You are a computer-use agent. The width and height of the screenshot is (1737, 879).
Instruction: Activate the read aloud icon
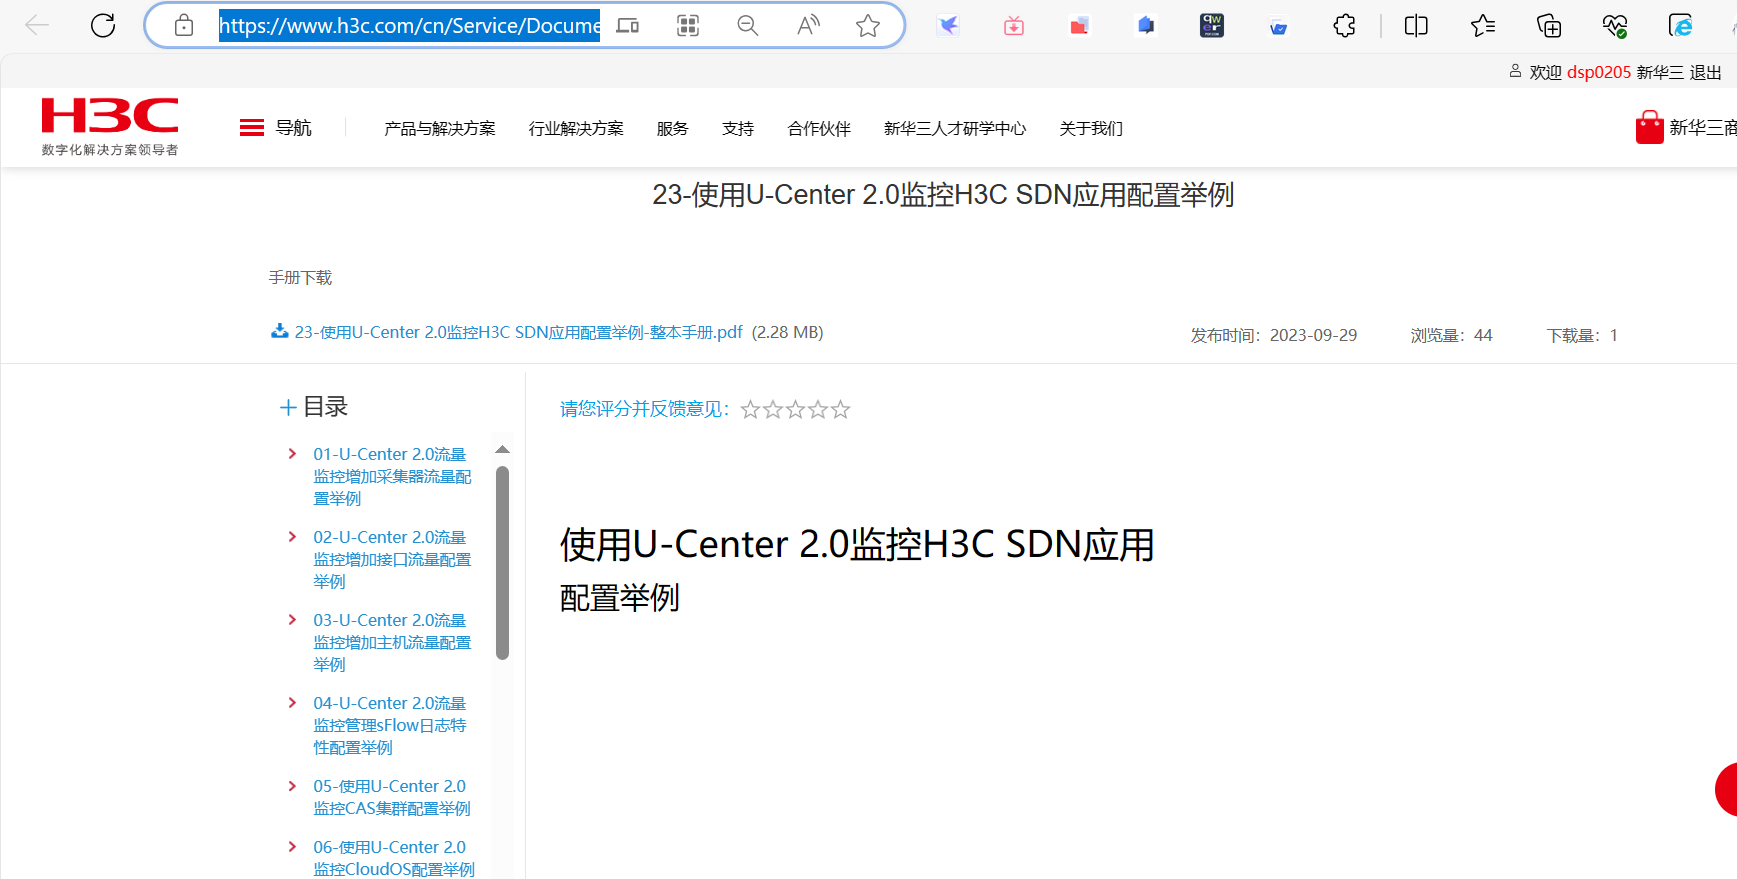(808, 25)
